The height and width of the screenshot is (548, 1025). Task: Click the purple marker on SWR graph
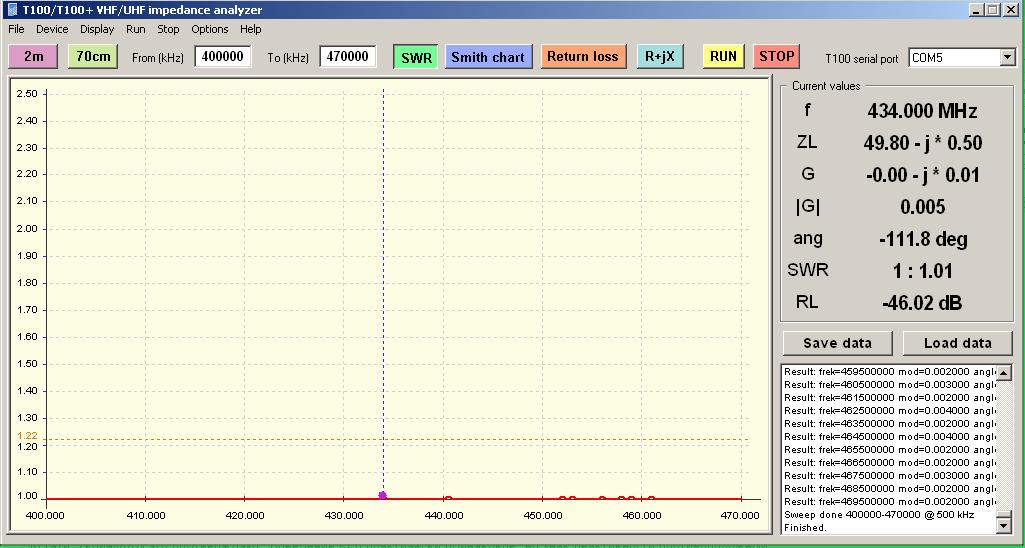pyautogui.click(x=383, y=495)
